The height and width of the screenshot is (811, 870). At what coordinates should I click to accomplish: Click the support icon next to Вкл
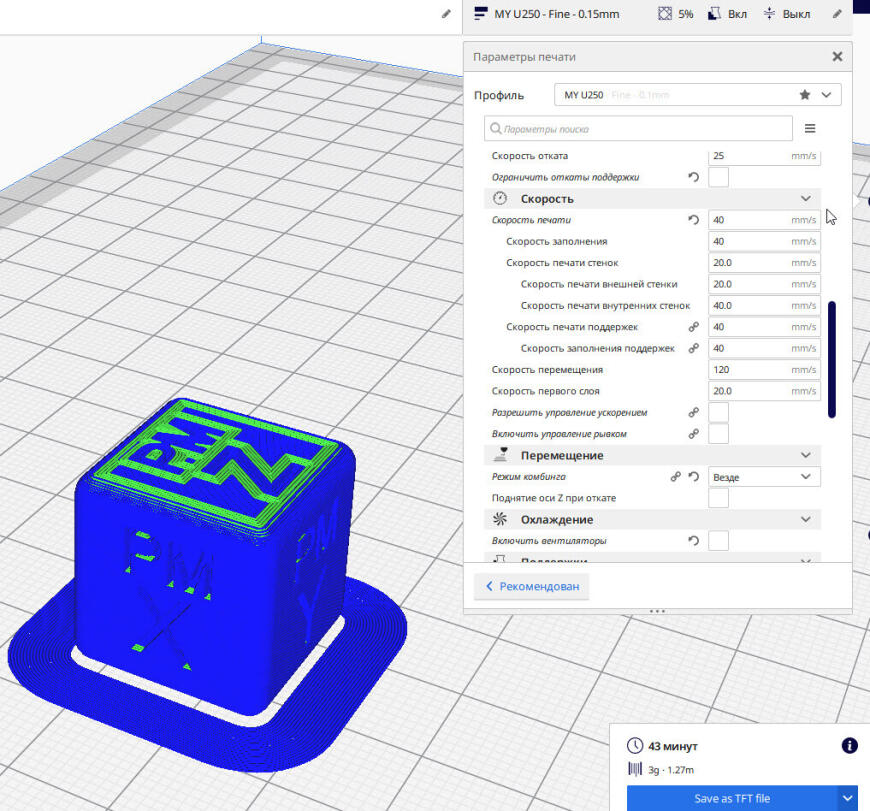(715, 14)
